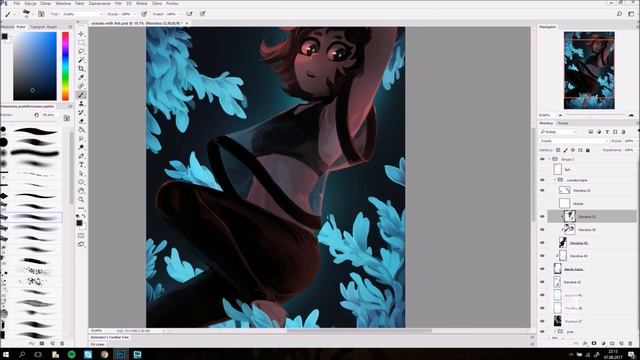
Task: Select the History Brush tool
Action: pyautogui.click(x=81, y=112)
